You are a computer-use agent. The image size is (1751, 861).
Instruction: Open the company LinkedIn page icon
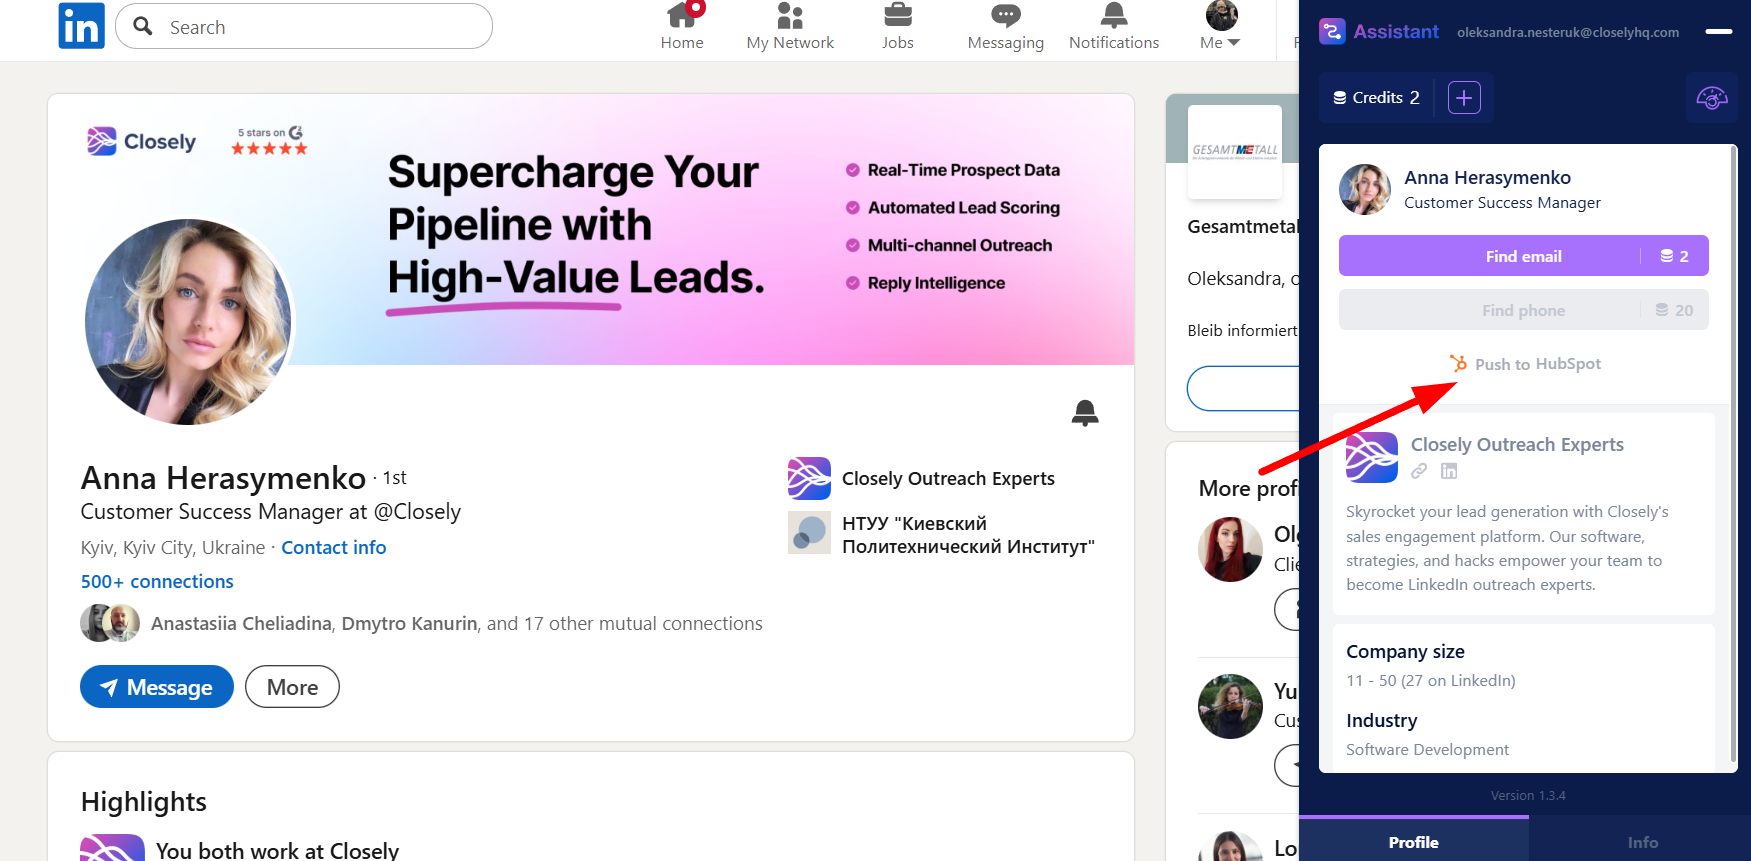coord(1449,471)
